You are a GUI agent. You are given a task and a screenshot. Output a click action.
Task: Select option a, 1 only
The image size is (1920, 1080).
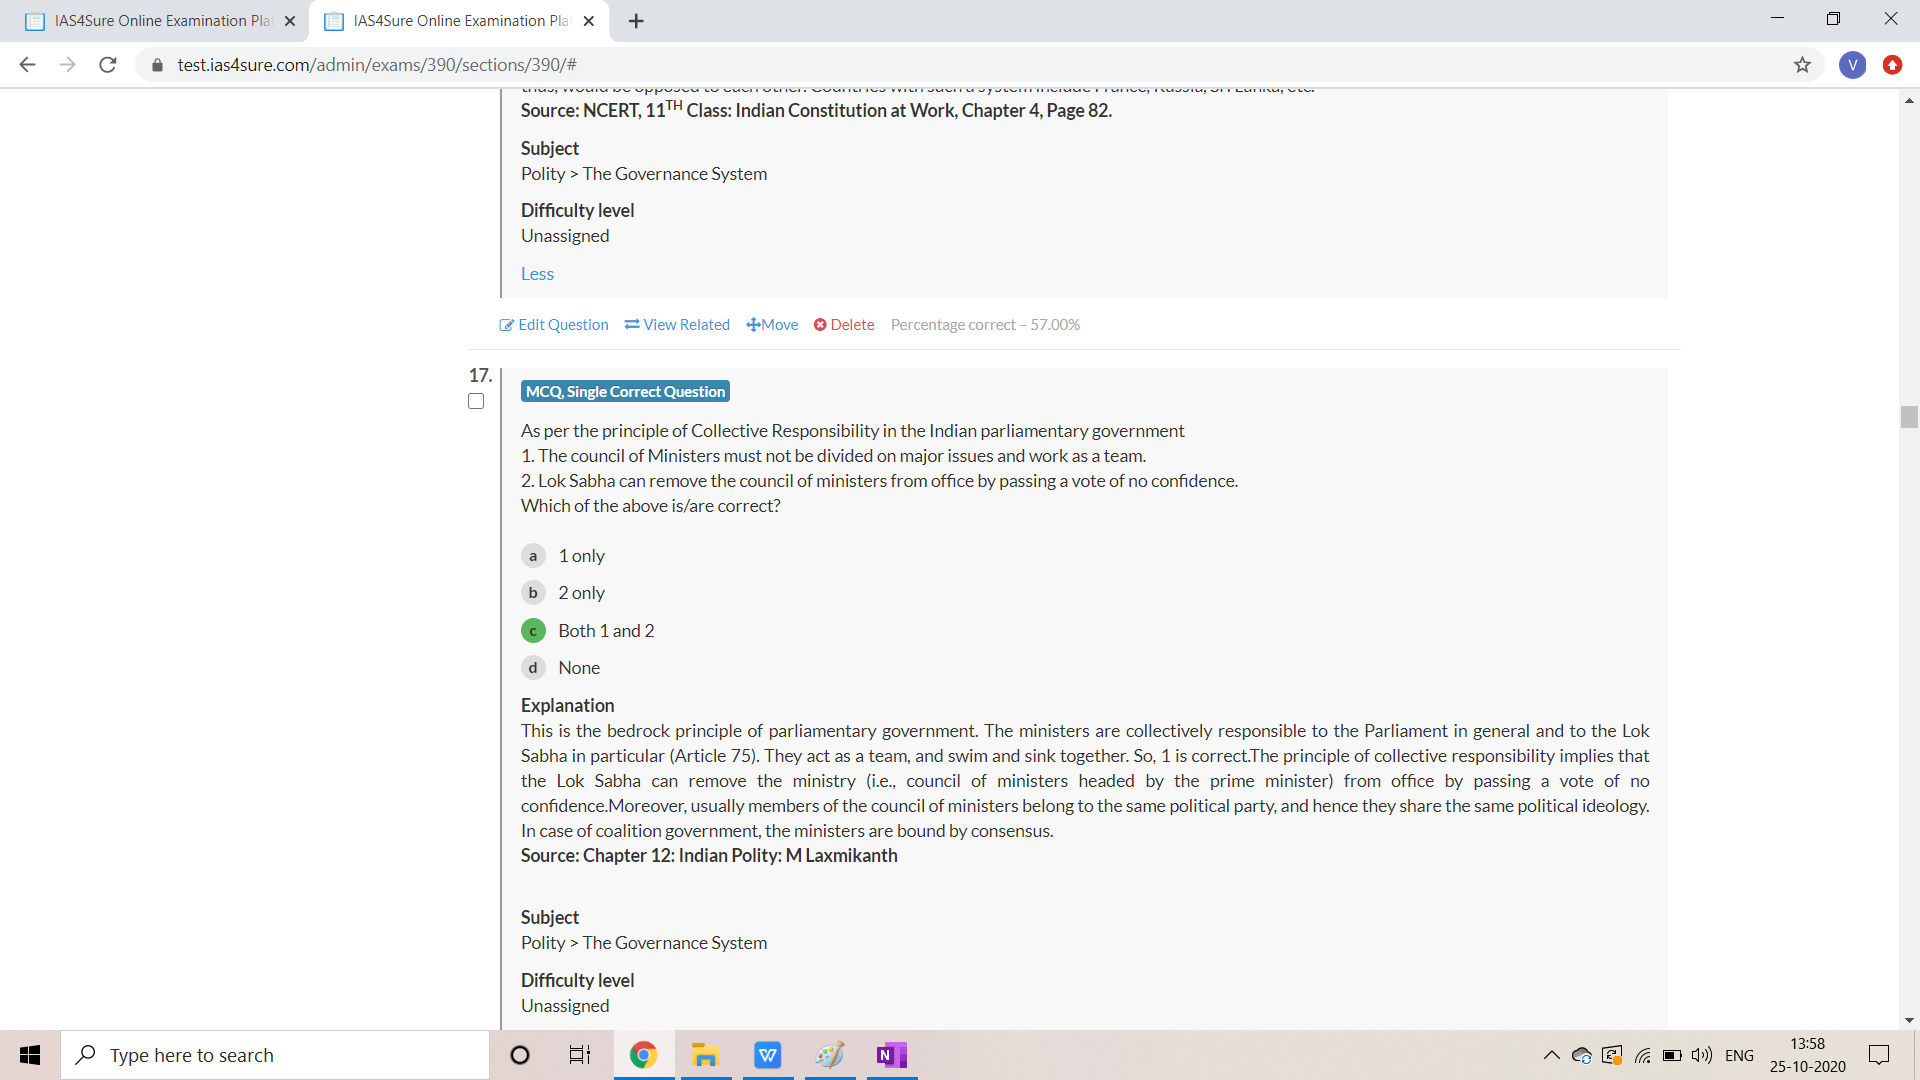point(533,556)
